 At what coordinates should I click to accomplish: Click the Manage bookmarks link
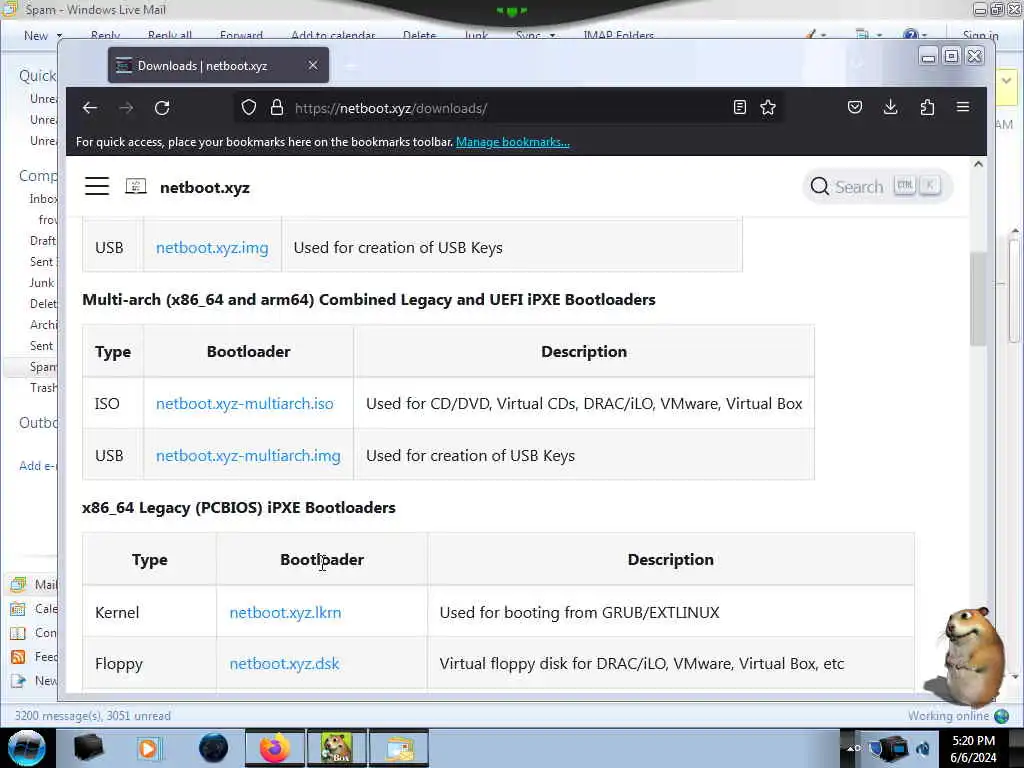[513, 142]
